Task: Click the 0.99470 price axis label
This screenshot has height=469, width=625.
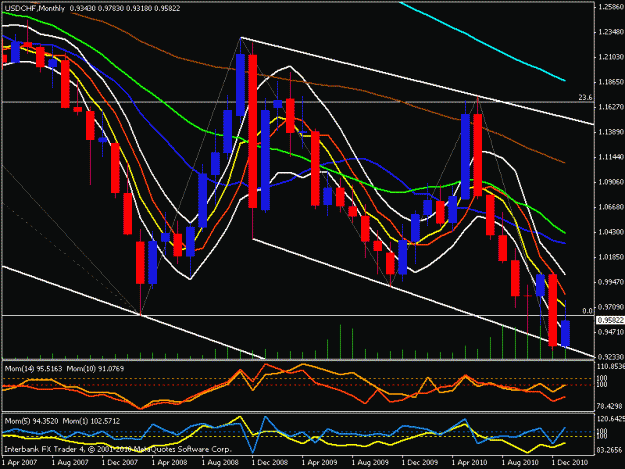Action: pos(611,282)
